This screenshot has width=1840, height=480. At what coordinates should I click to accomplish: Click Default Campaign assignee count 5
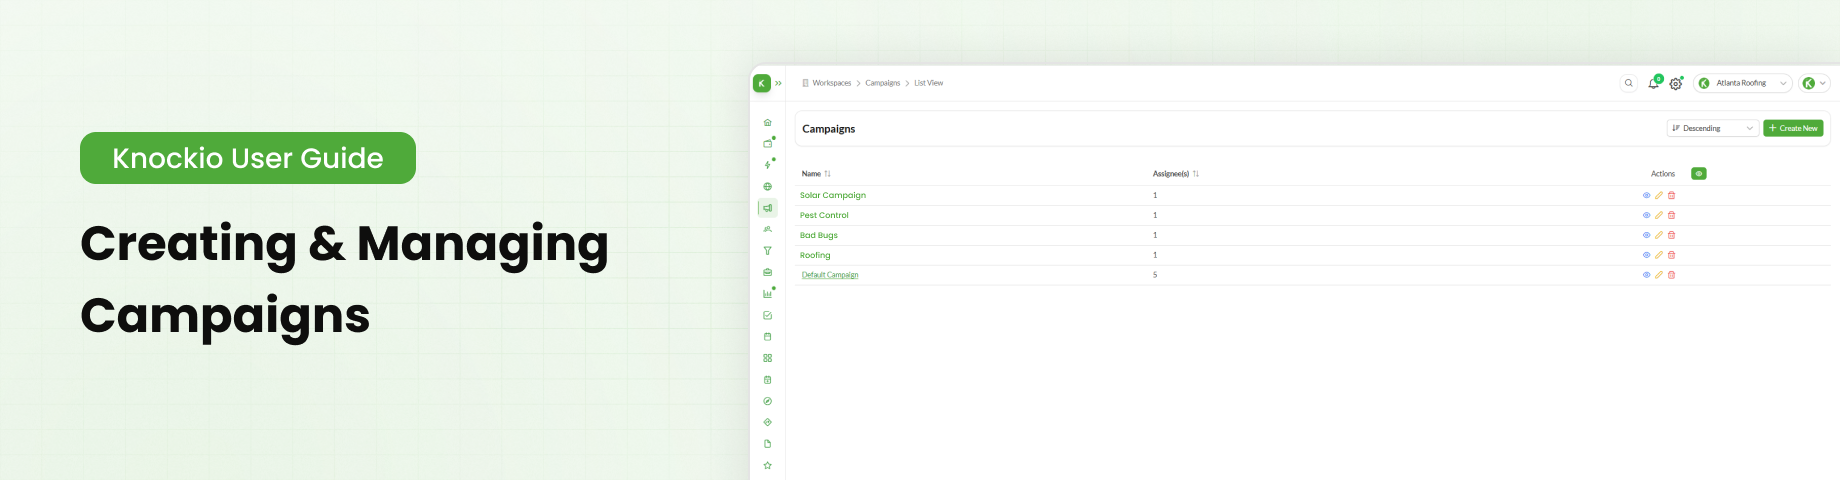1155,275
